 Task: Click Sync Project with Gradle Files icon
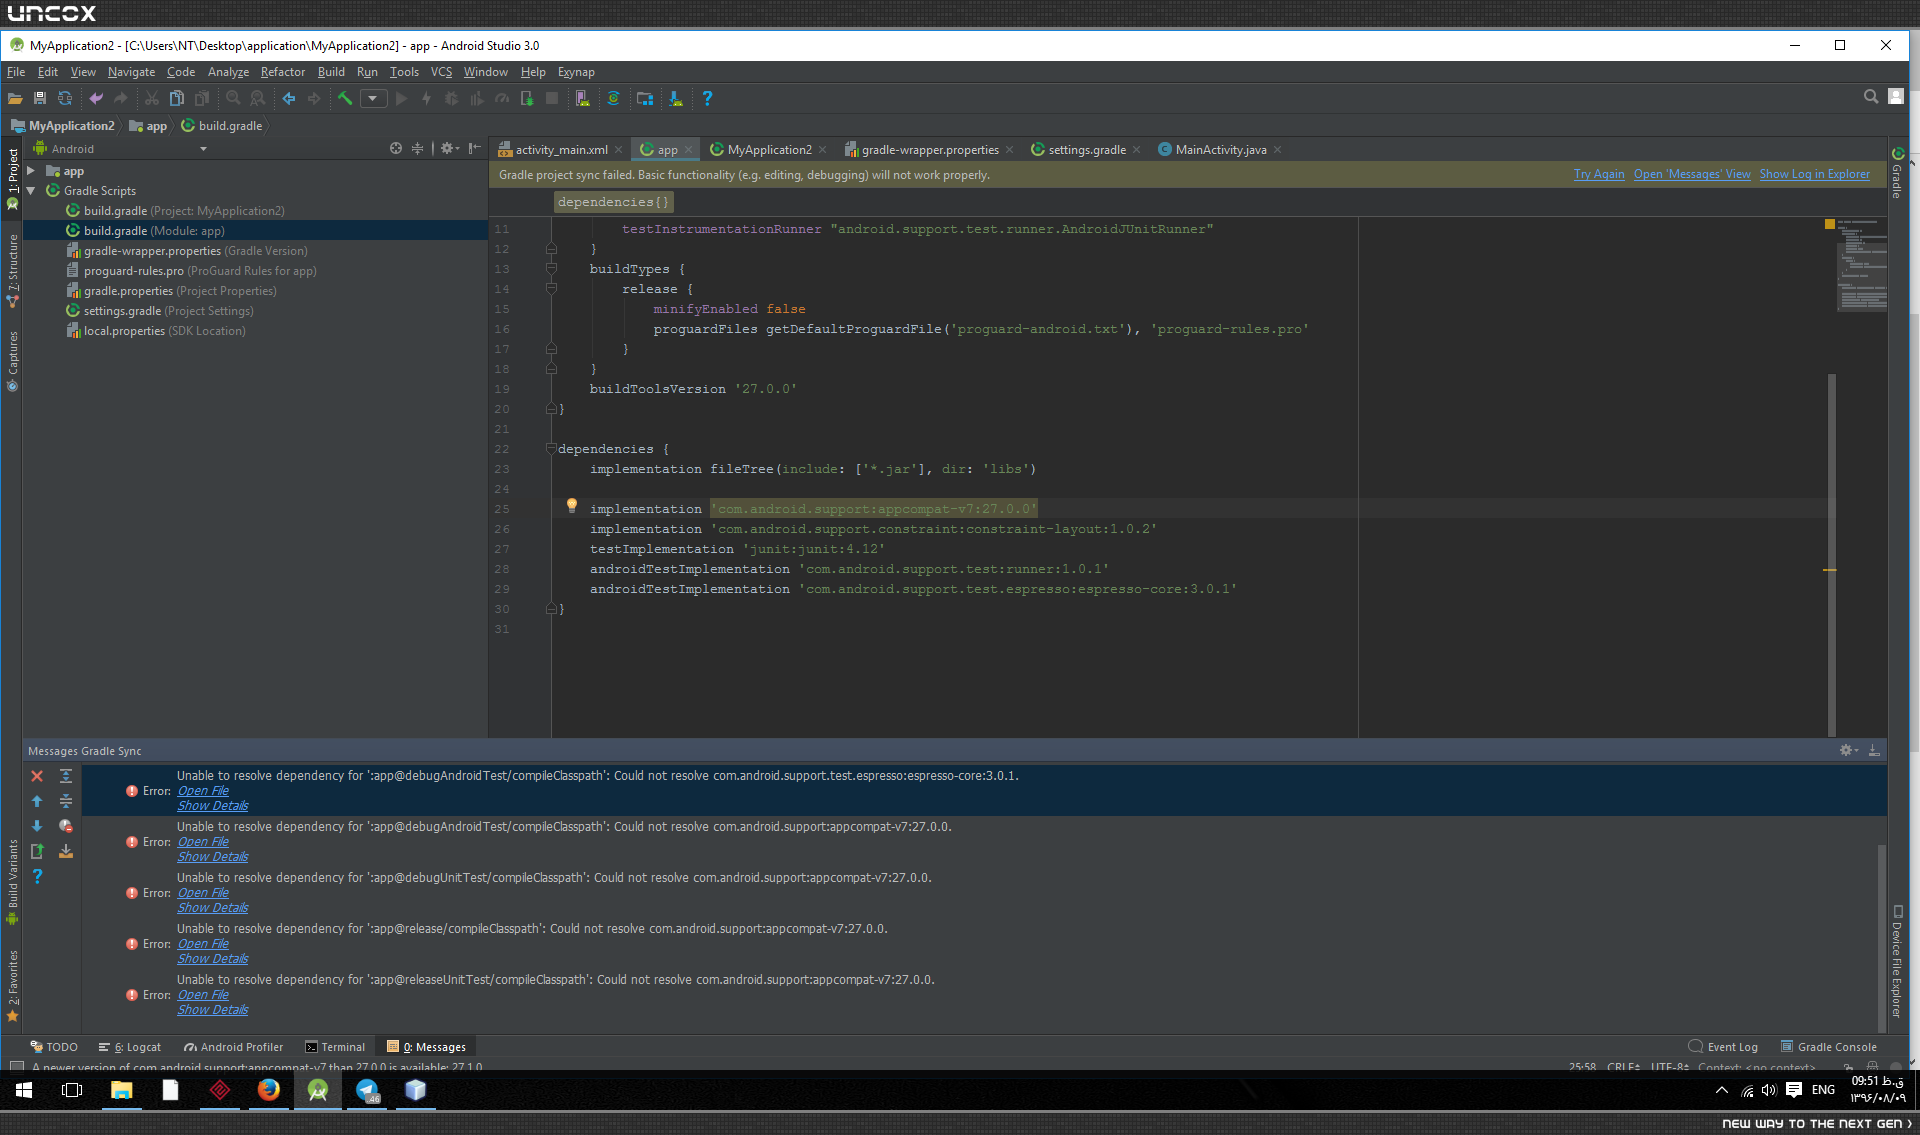point(613,98)
